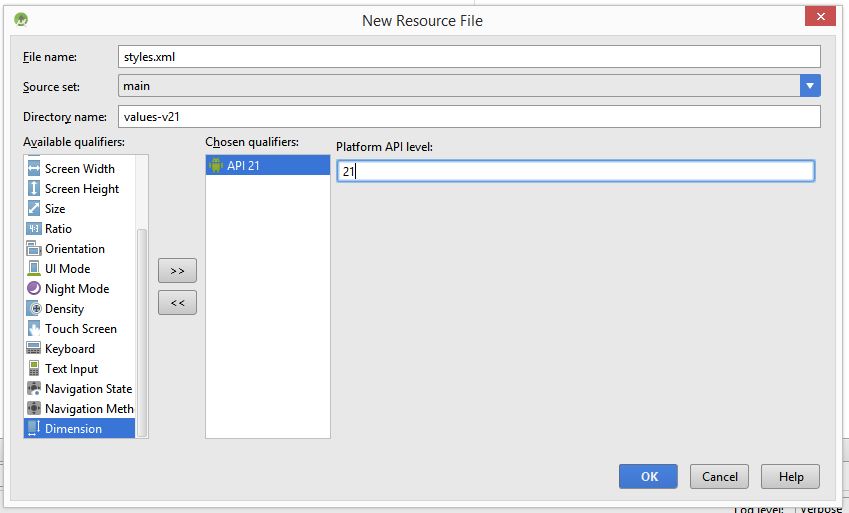Click the Ratio qualifier icon

[34, 229]
